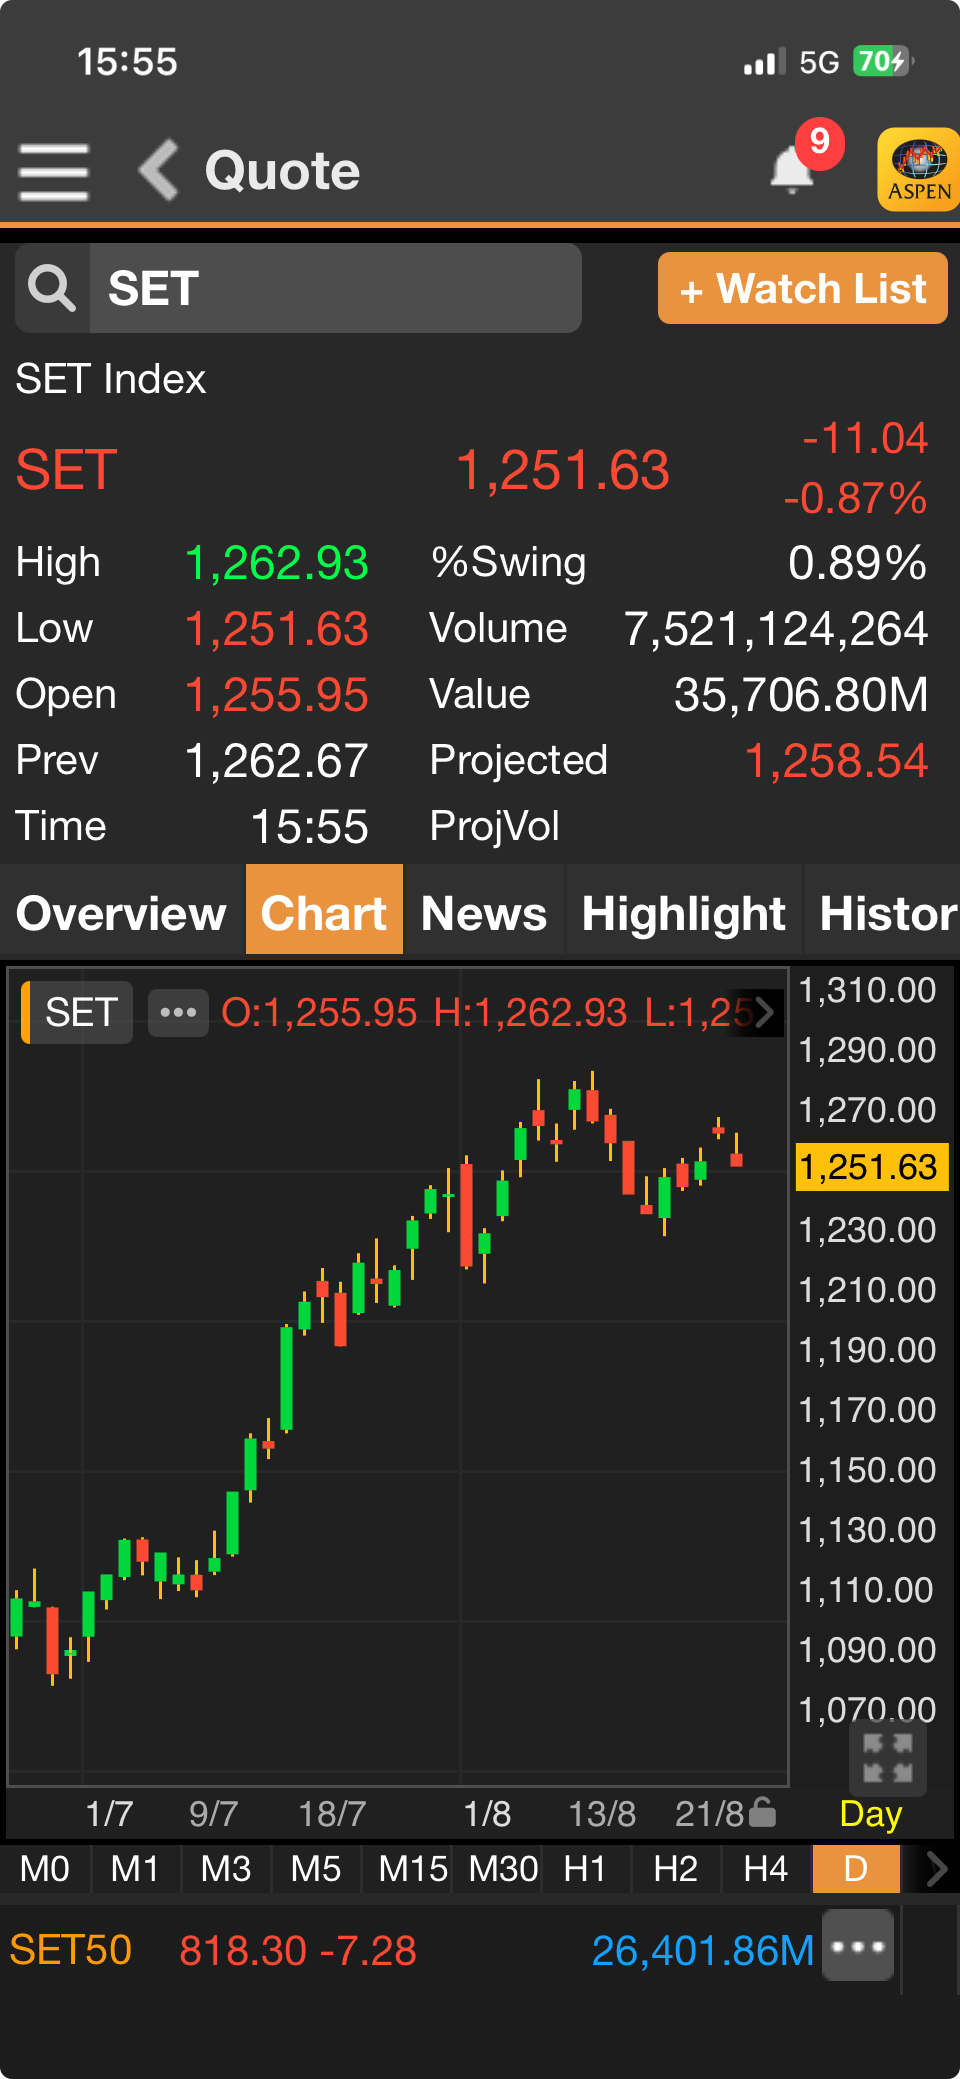Open chart options three-dot button
The image size is (960, 2079).
tap(178, 1012)
